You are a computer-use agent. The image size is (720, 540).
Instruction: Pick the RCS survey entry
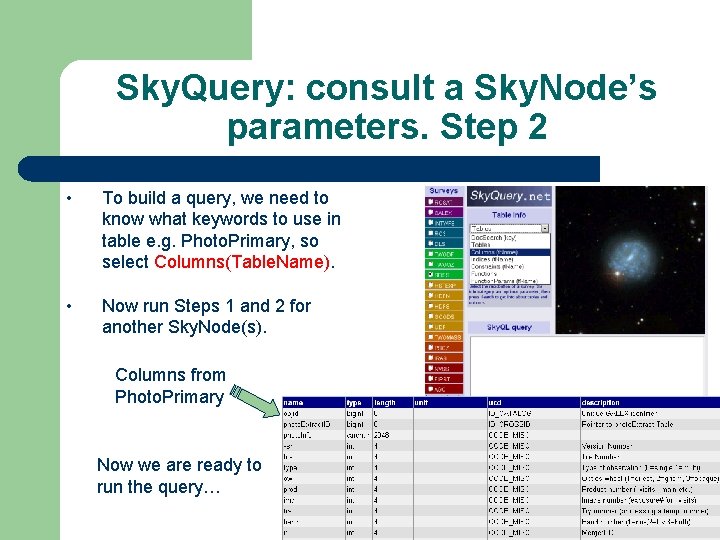coord(444,233)
